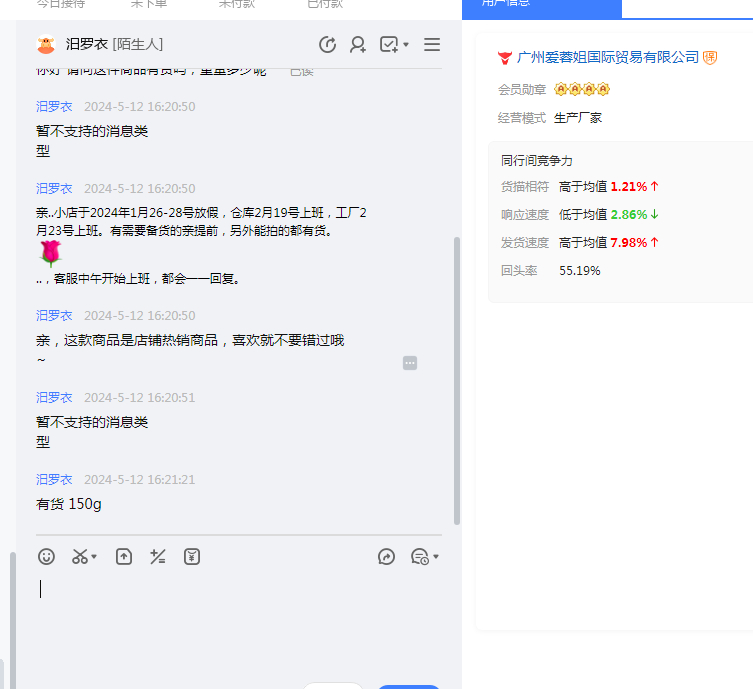Image resolution: width=753 pixels, height=689 pixels.
Task: Open the hamburger menu in chat header
Action: coord(432,45)
